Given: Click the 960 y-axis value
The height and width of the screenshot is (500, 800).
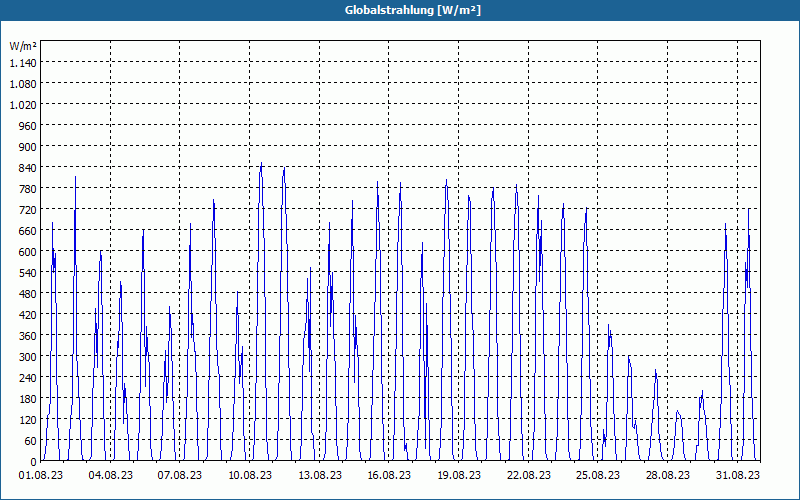Looking at the screenshot, I should (28, 126).
